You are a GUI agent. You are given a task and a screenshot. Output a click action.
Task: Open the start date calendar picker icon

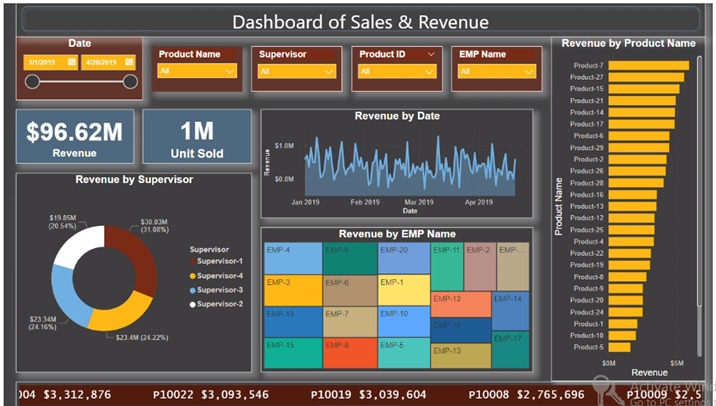coord(72,62)
